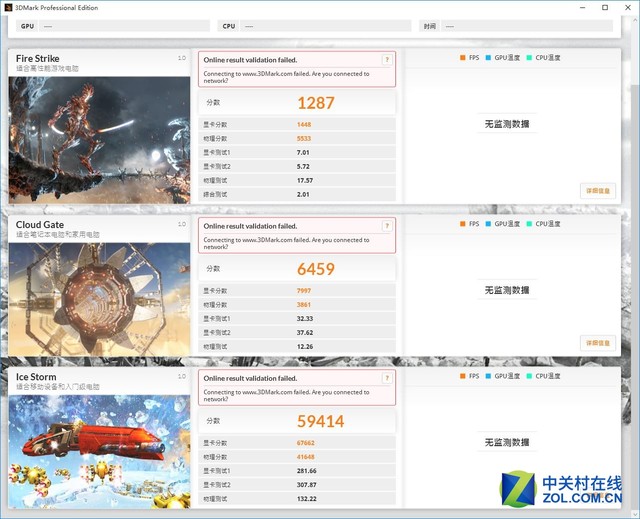Maximize the 3DMark Professional Edition window
Image resolution: width=640 pixels, height=519 pixels.
pyautogui.click(x=605, y=7)
